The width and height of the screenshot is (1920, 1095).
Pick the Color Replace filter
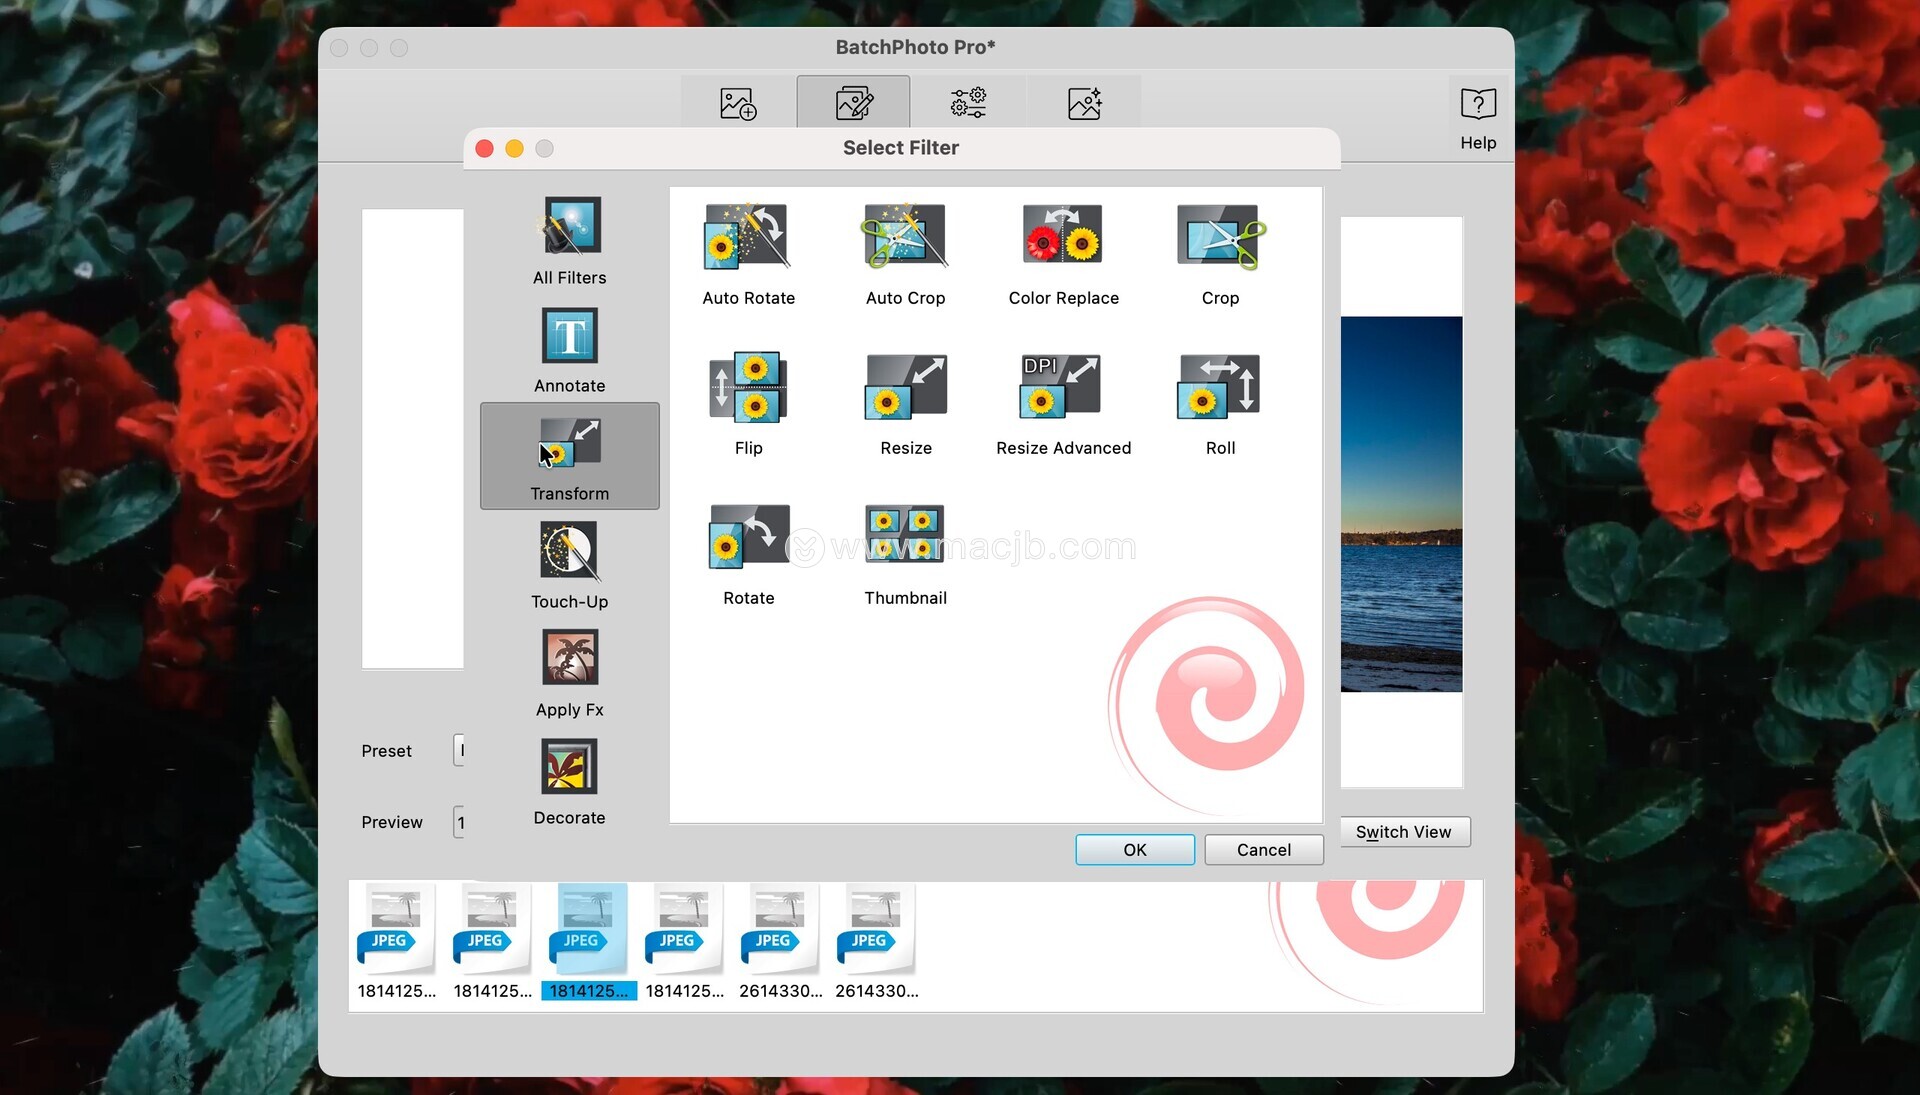(1062, 237)
